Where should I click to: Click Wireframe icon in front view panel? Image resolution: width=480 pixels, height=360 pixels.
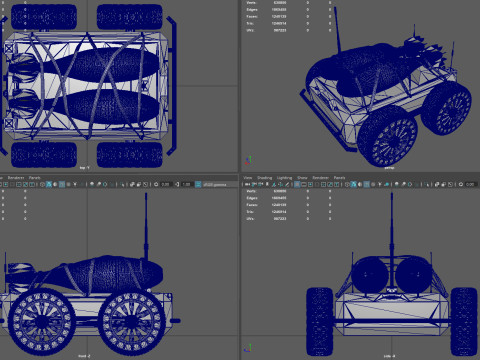pyautogui.click(x=42, y=184)
